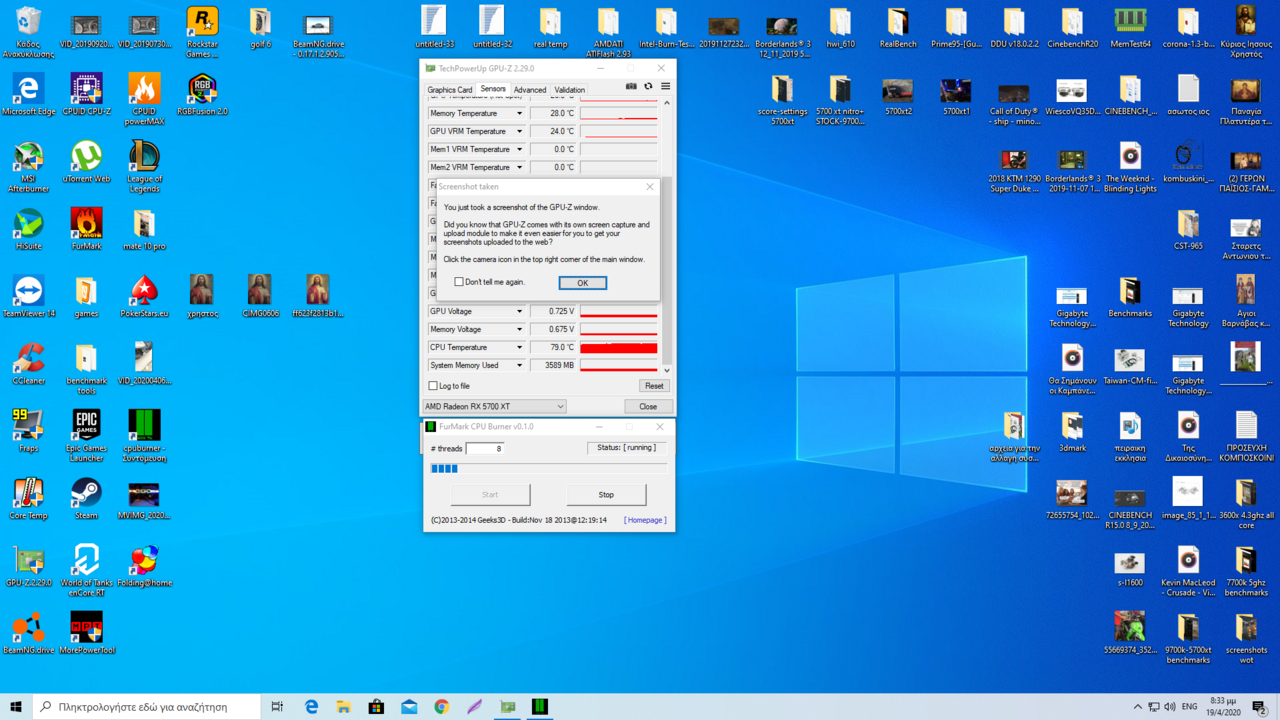1280x720 pixels.
Task: Check the "Don't tell me again" checkbox
Action: point(459,282)
